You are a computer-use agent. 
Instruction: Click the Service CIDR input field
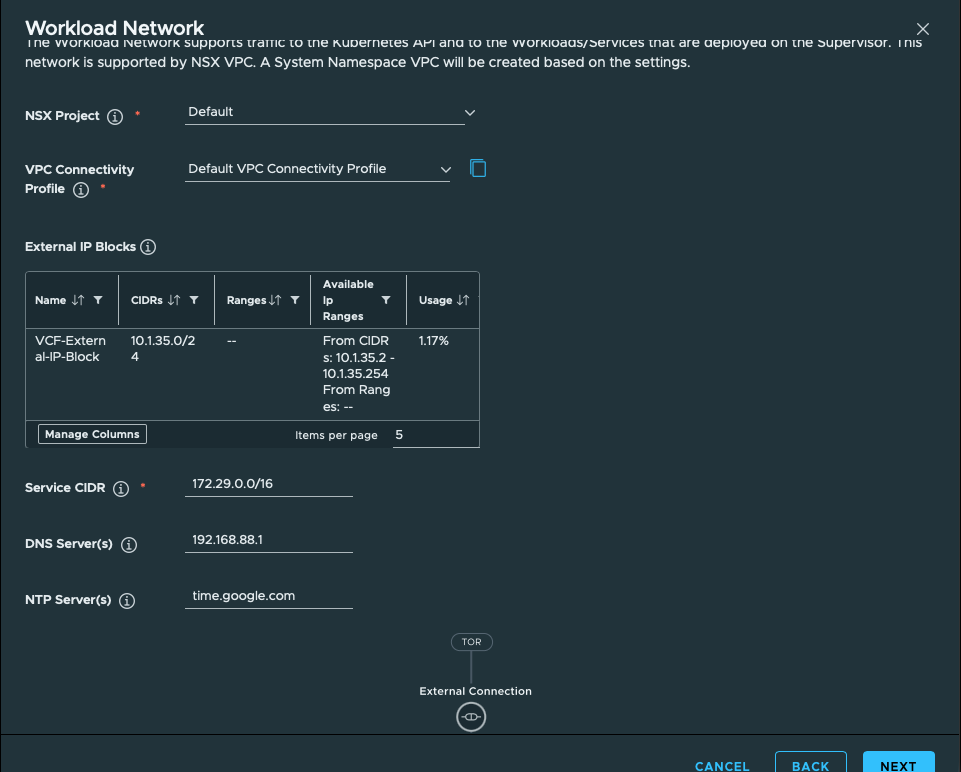coord(268,484)
